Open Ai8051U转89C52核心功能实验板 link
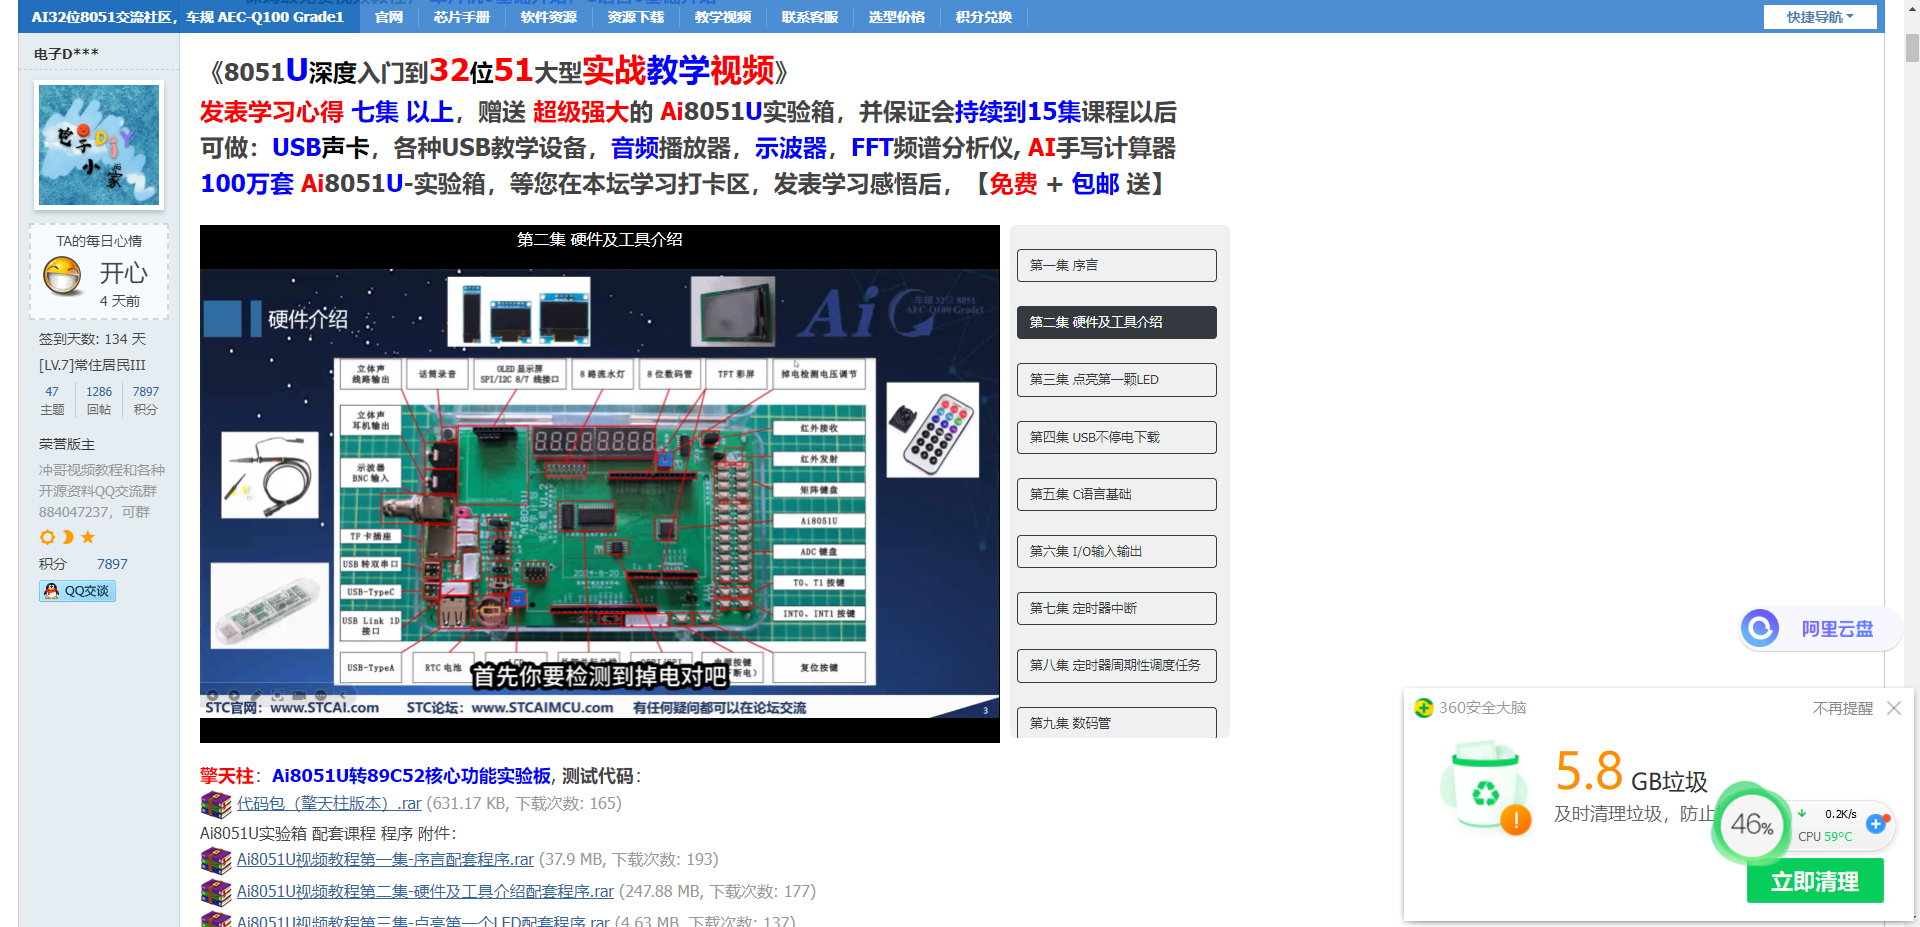1920x927 pixels. (411, 776)
